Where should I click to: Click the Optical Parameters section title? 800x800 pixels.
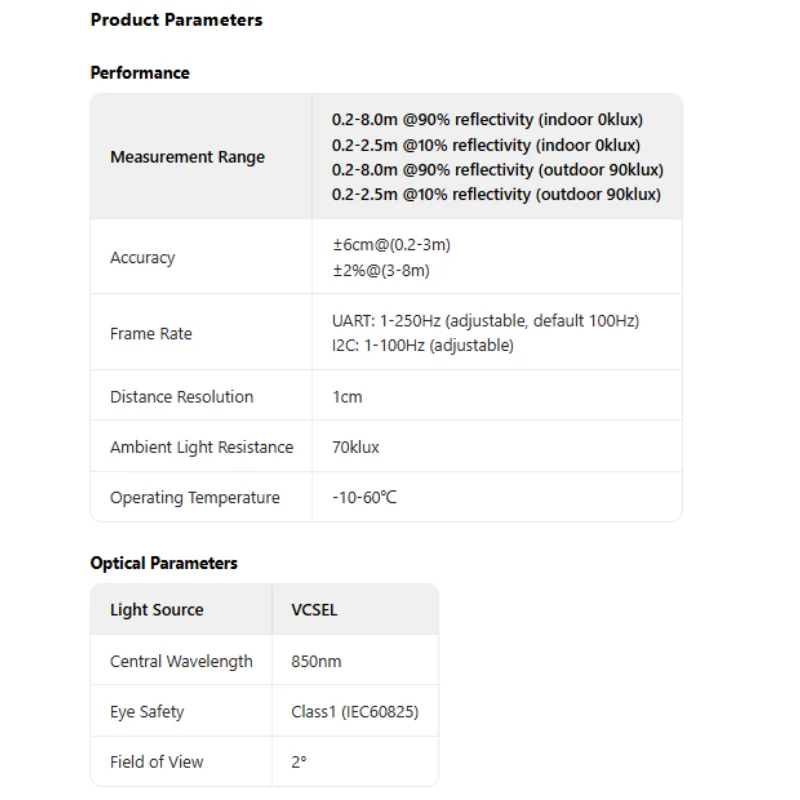(x=163, y=563)
